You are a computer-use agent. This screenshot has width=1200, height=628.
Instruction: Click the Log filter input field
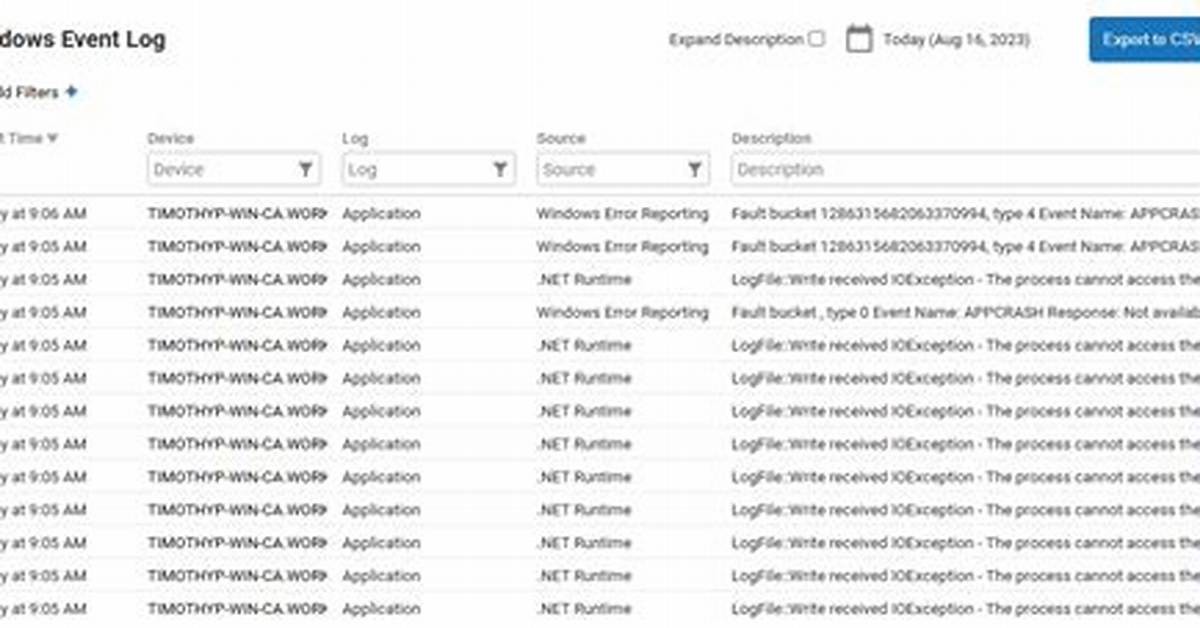tap(428, 169)
